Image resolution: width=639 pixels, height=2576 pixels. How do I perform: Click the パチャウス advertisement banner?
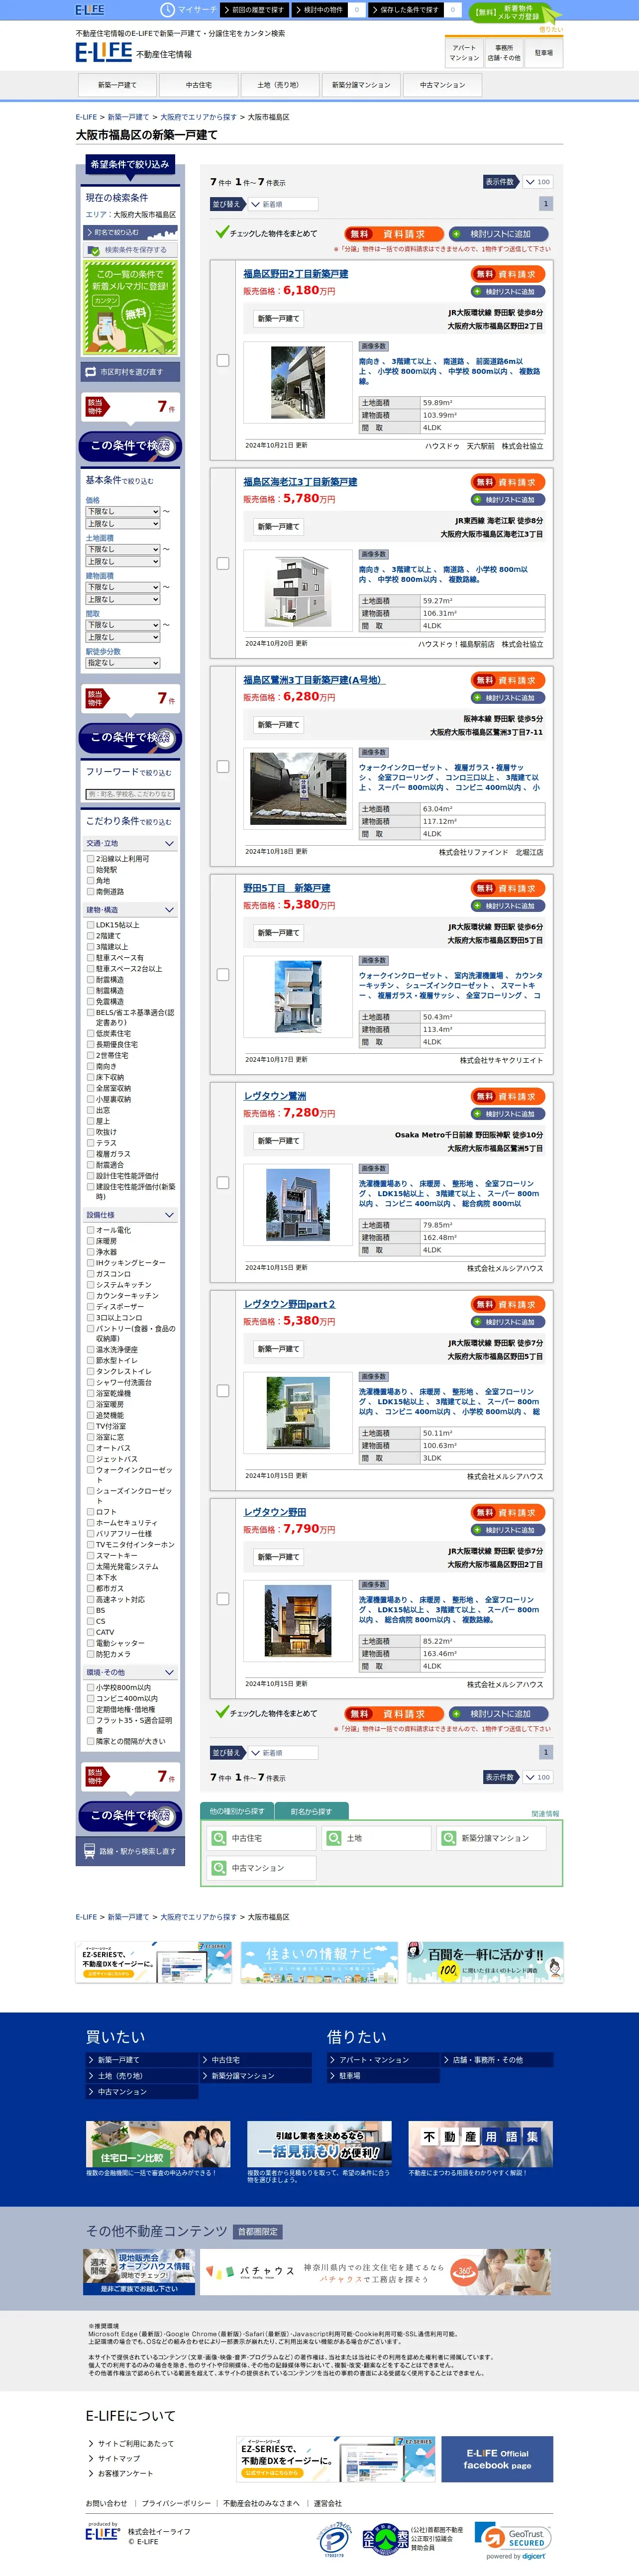(x=376, y=2272)
